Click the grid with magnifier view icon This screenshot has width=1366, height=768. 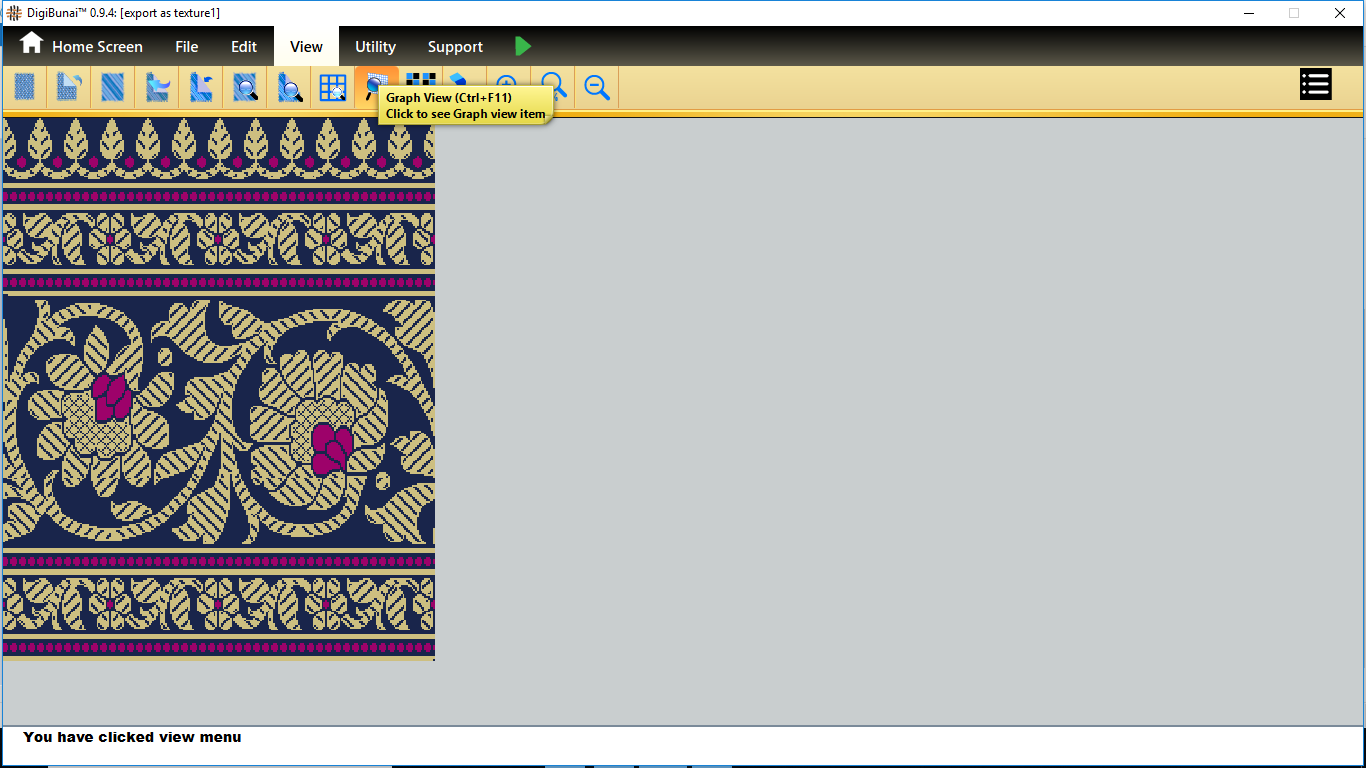[333, 88]
